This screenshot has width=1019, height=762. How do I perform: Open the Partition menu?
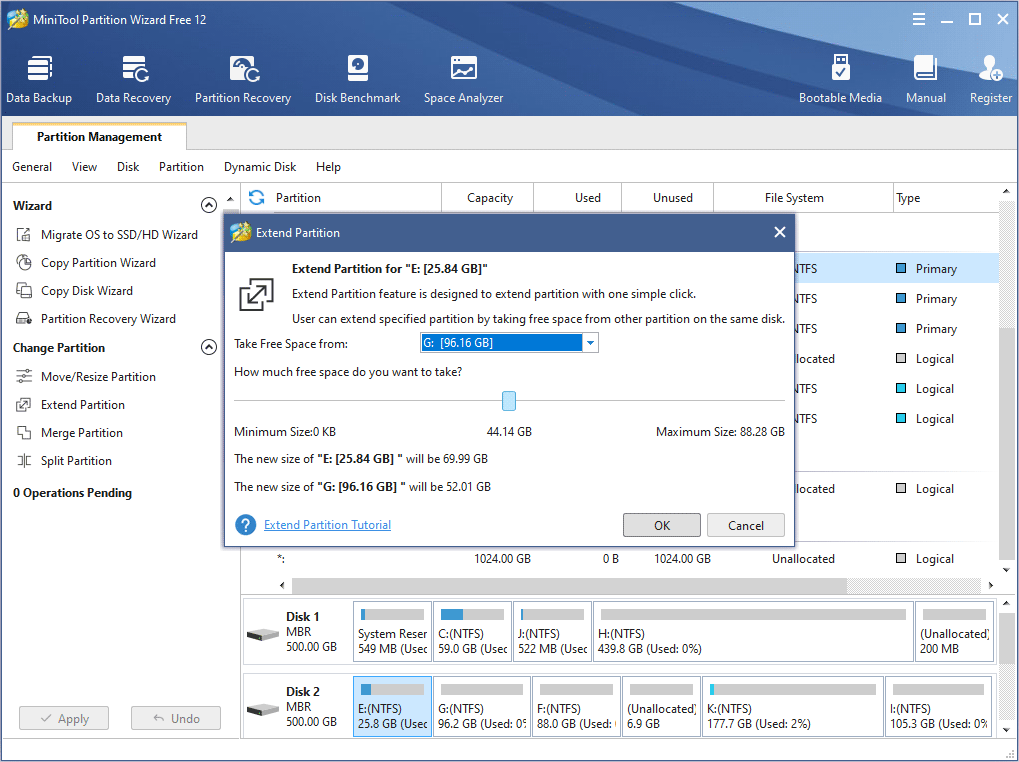click(181, 167)
